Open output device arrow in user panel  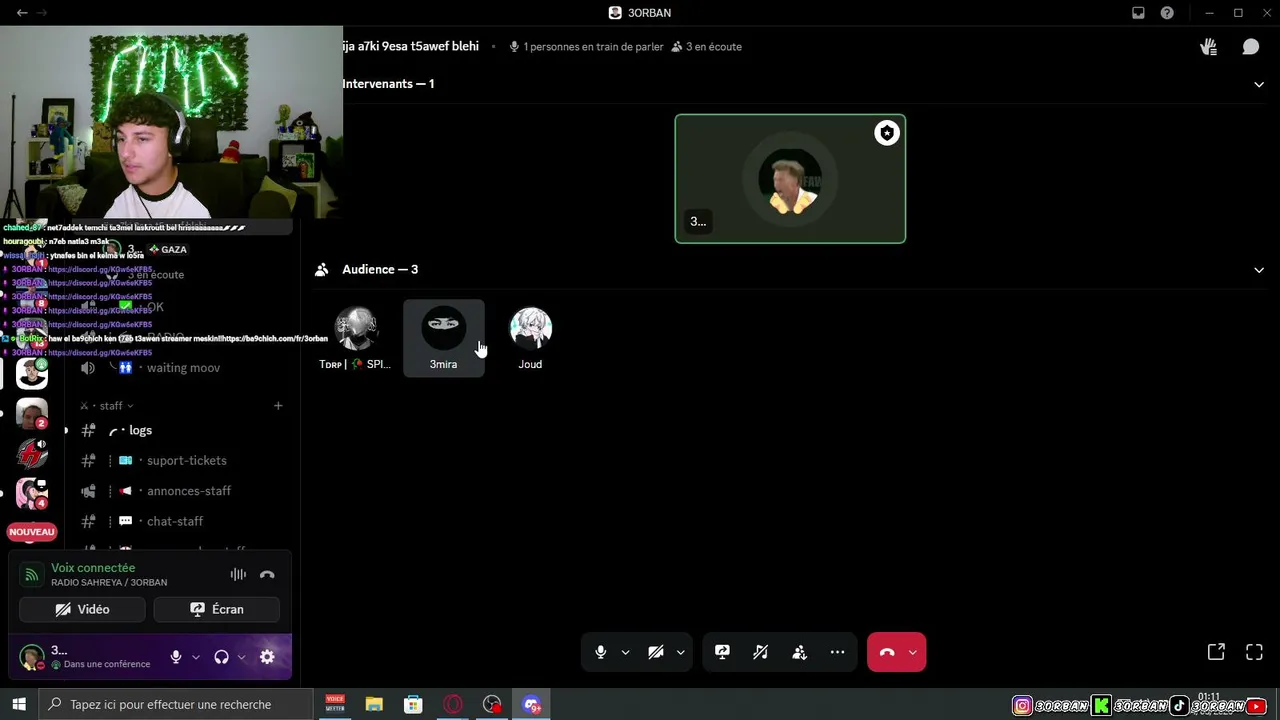click(x=241, y=657)
